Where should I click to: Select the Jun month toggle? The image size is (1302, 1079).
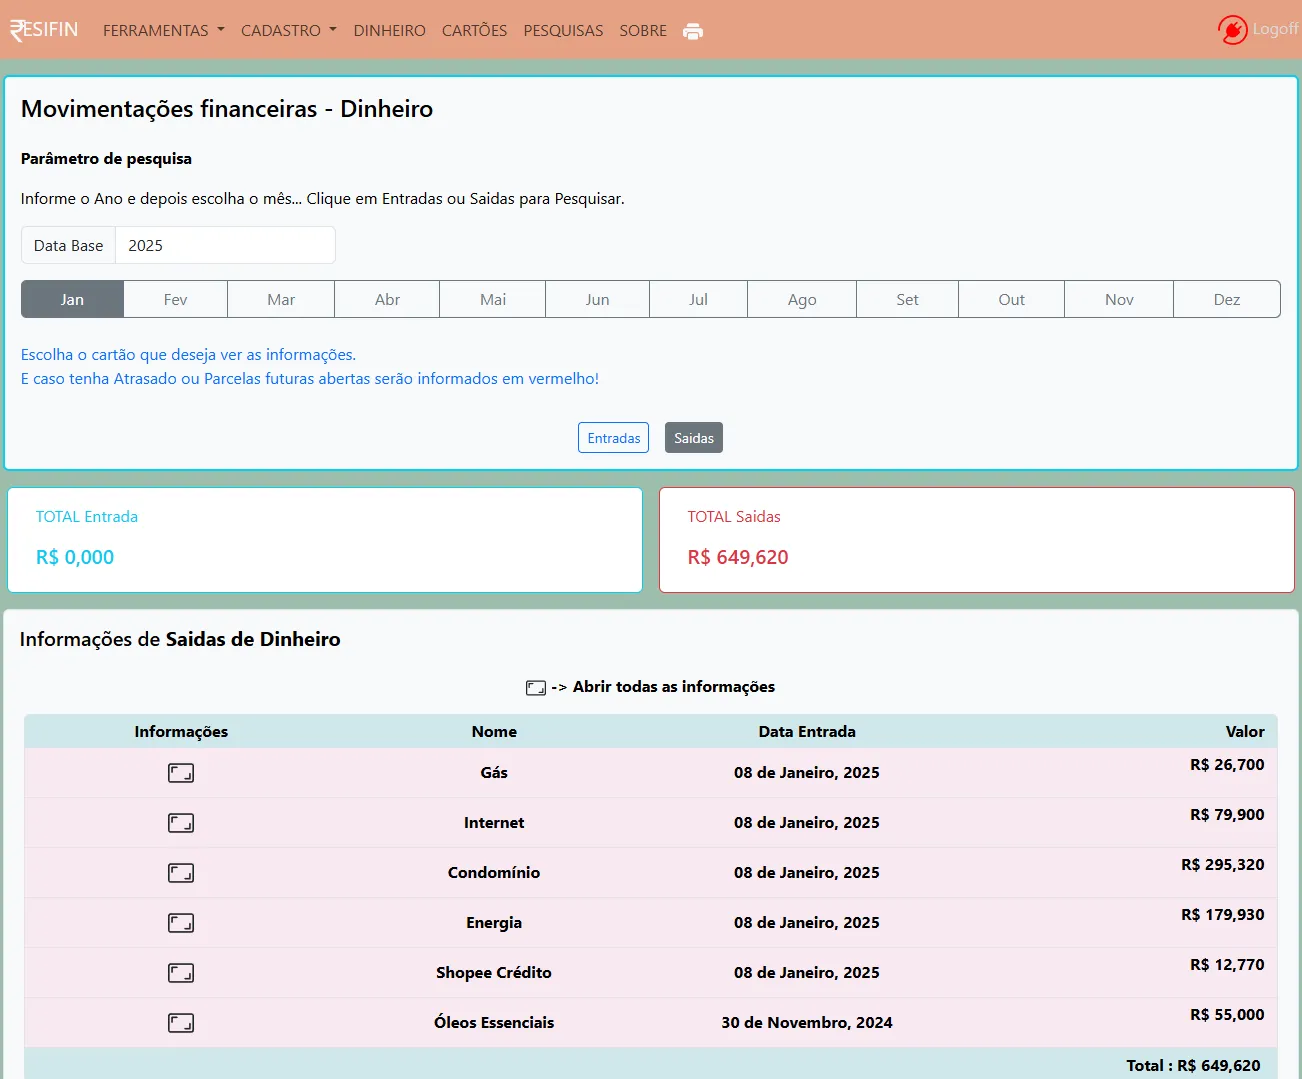[597, 299]
